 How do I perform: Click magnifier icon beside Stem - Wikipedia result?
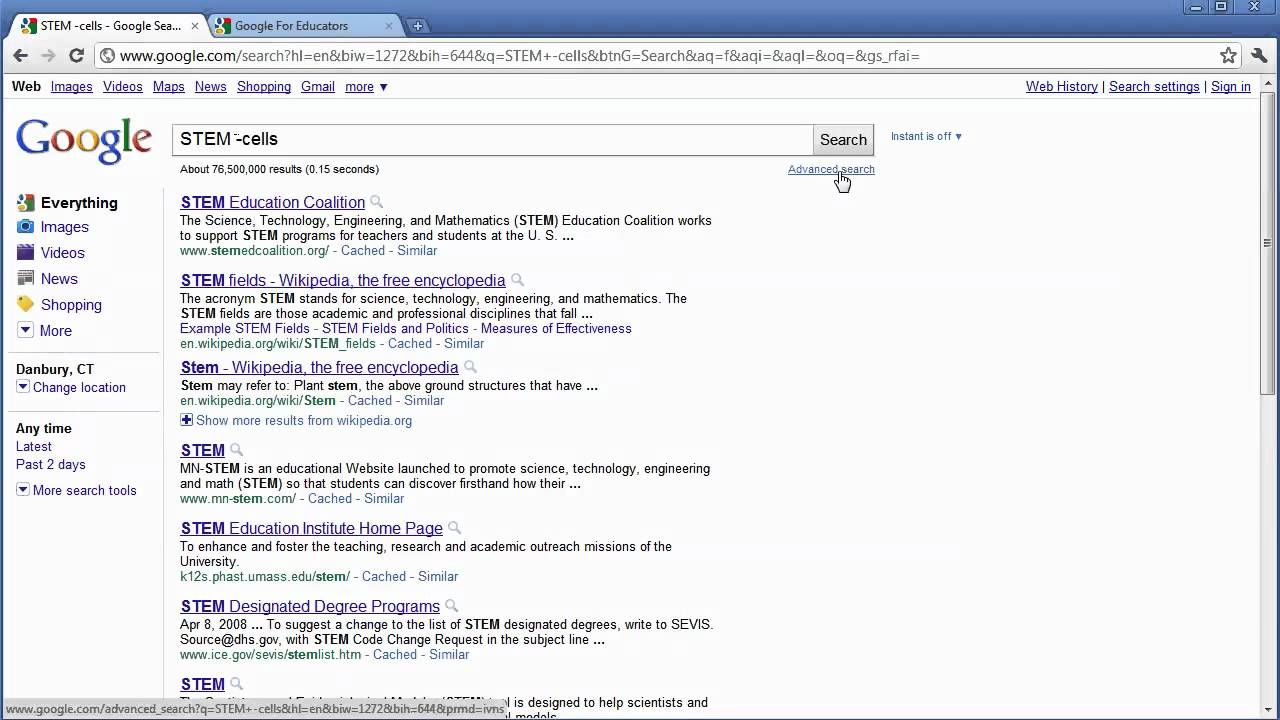(470, 367)
